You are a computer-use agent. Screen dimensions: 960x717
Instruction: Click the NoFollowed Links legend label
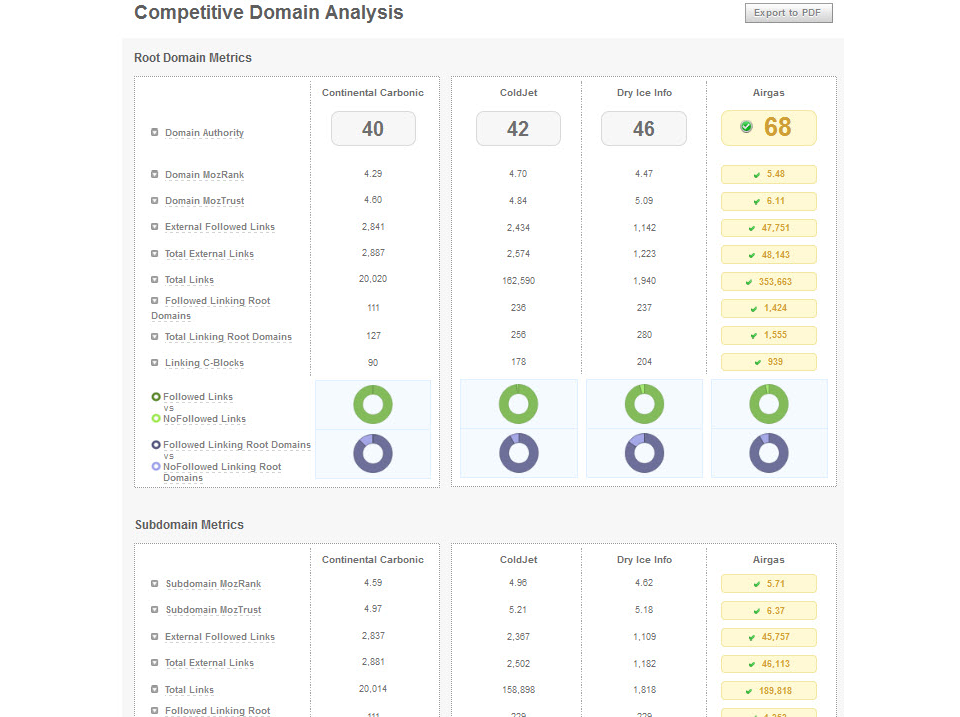tap(204, 419)
